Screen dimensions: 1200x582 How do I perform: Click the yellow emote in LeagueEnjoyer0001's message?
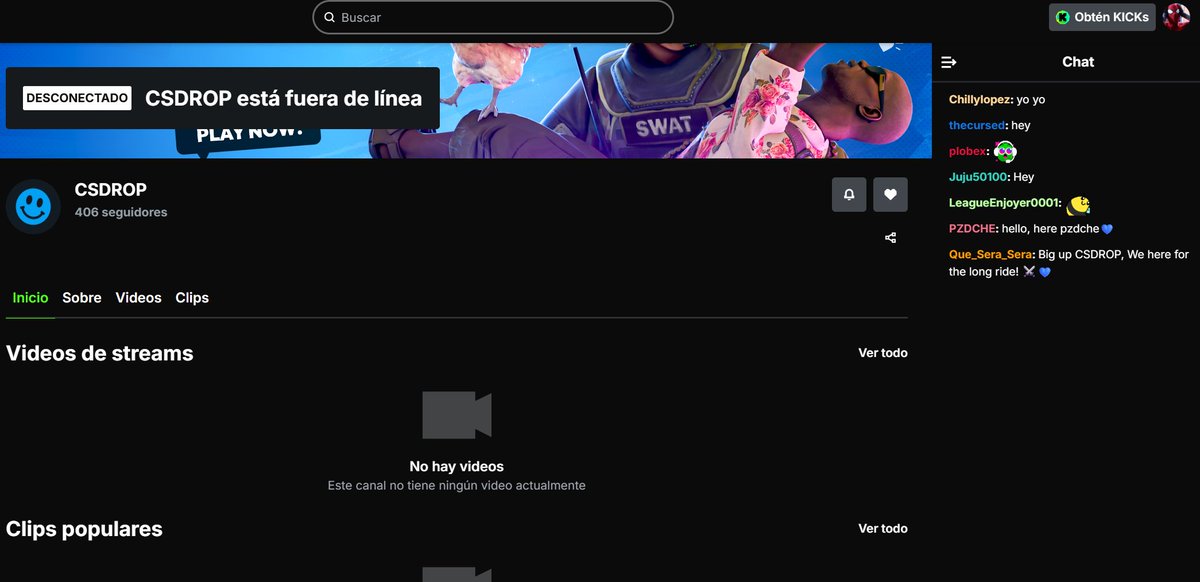tap(1078, 205)
